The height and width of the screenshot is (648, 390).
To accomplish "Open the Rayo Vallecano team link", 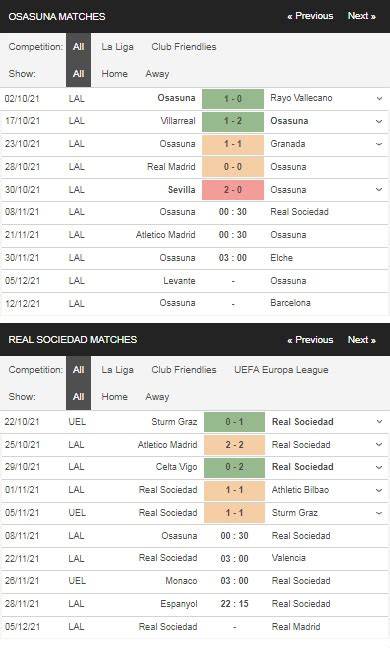I will 301,98.
